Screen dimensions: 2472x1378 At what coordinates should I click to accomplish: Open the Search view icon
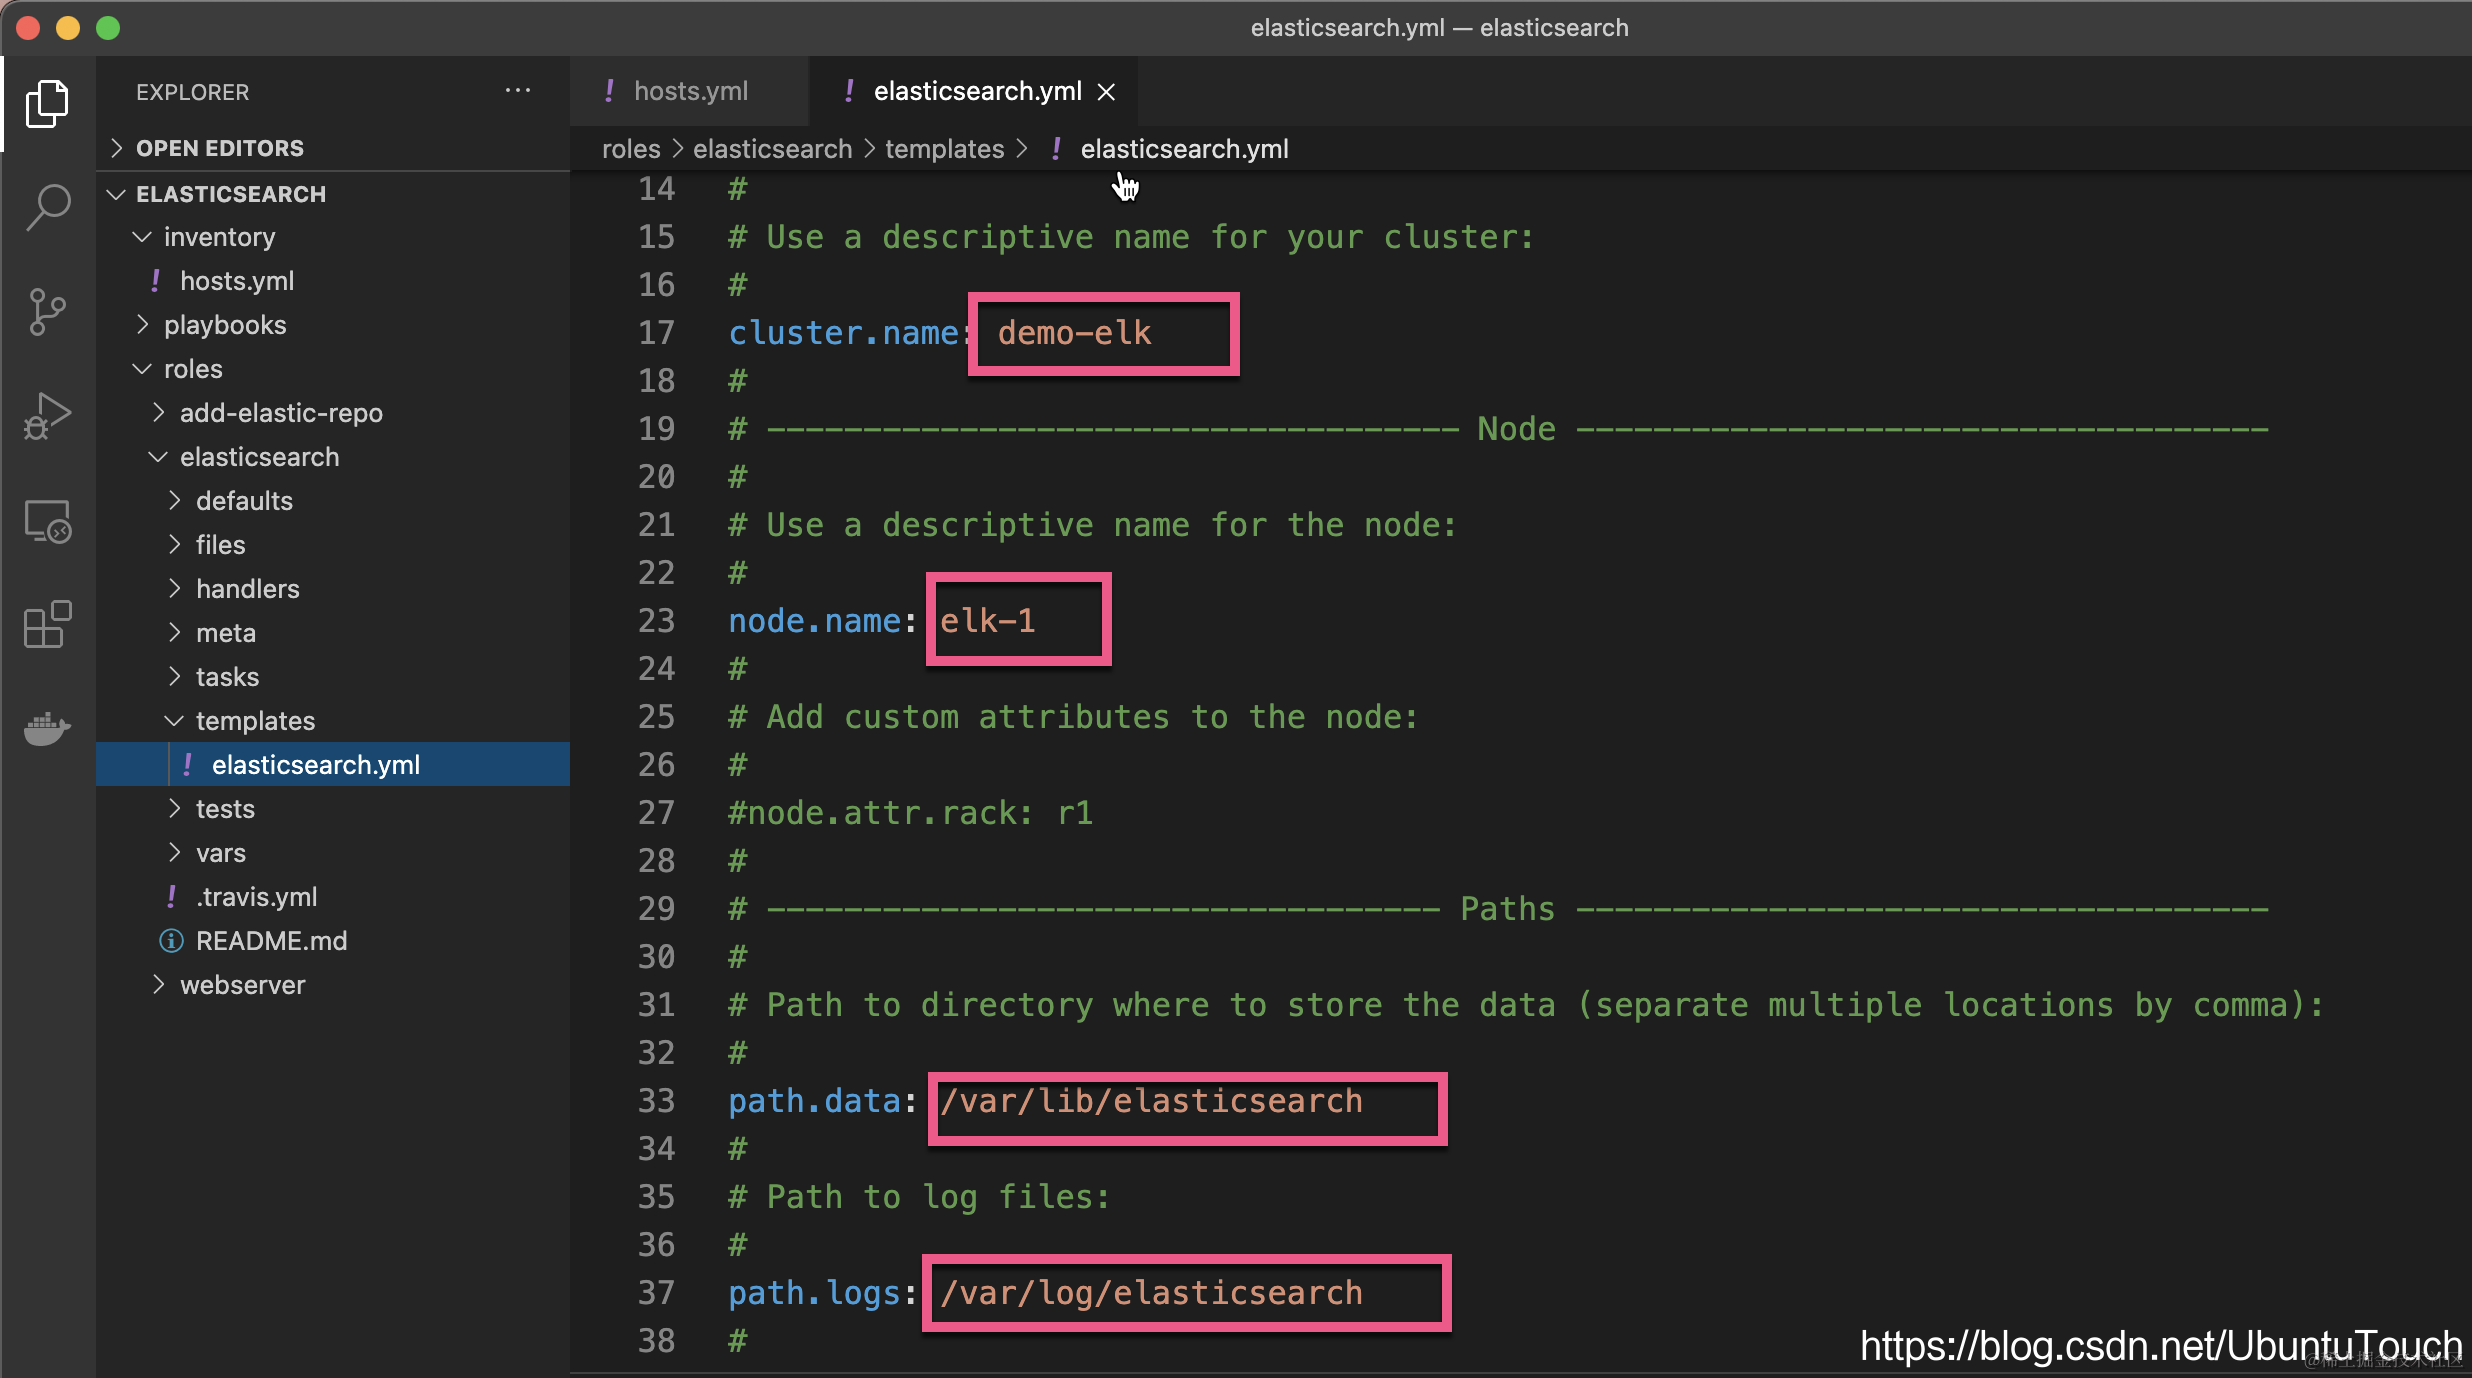47,207
